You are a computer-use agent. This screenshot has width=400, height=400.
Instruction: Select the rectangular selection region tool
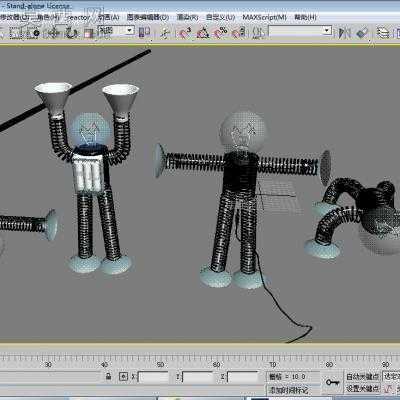pos(17,33)
